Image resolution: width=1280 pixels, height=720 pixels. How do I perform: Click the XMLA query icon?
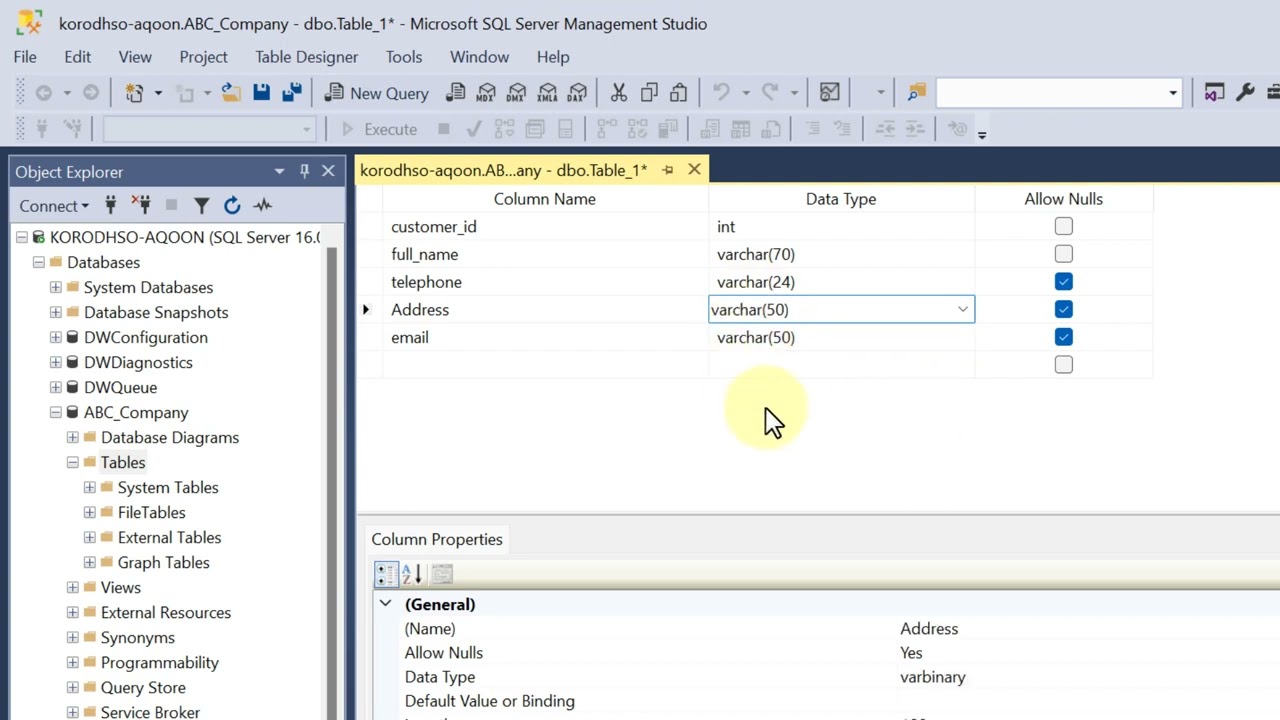(x=547, y=93)
